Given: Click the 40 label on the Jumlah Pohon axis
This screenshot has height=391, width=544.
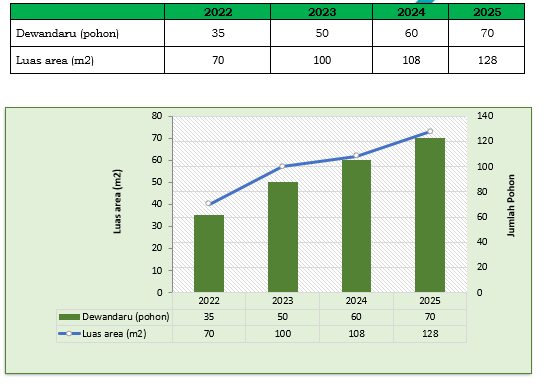Looking at the screenshot, I should point(482,242).
